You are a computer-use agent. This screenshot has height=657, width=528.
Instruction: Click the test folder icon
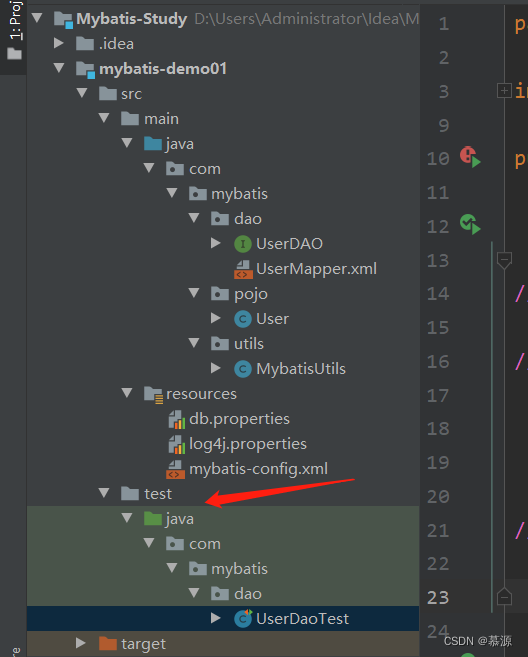click(x=130, y=493)
